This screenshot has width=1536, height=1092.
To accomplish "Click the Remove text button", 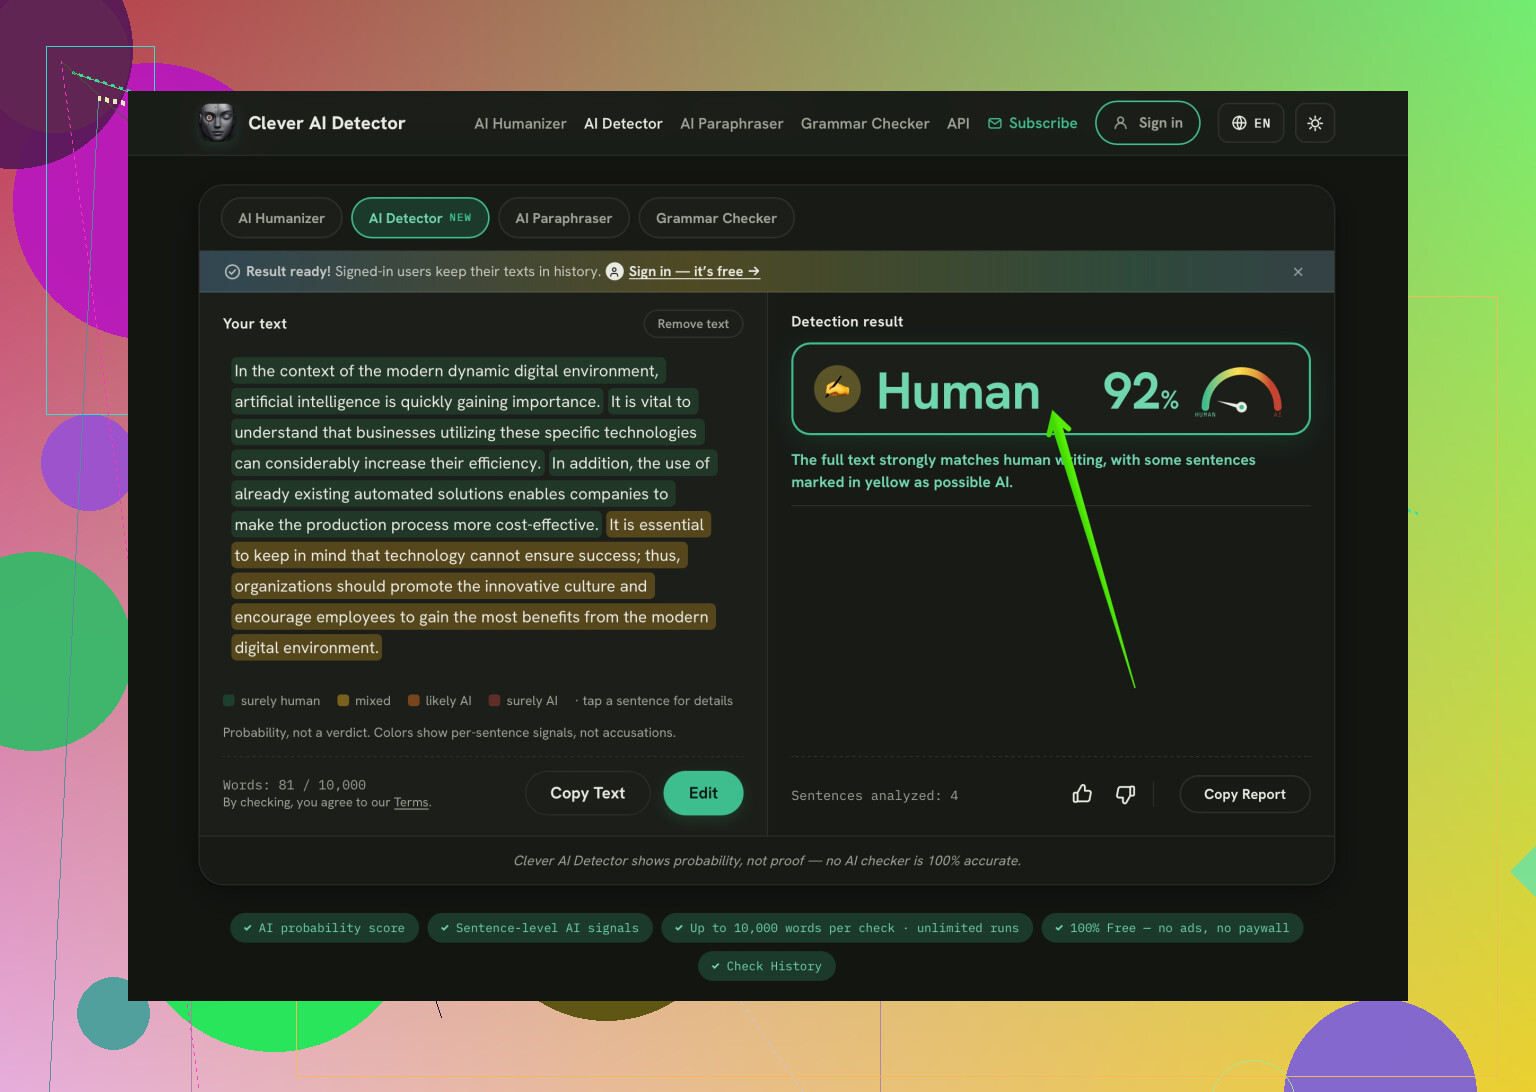I will coord(693,324).
